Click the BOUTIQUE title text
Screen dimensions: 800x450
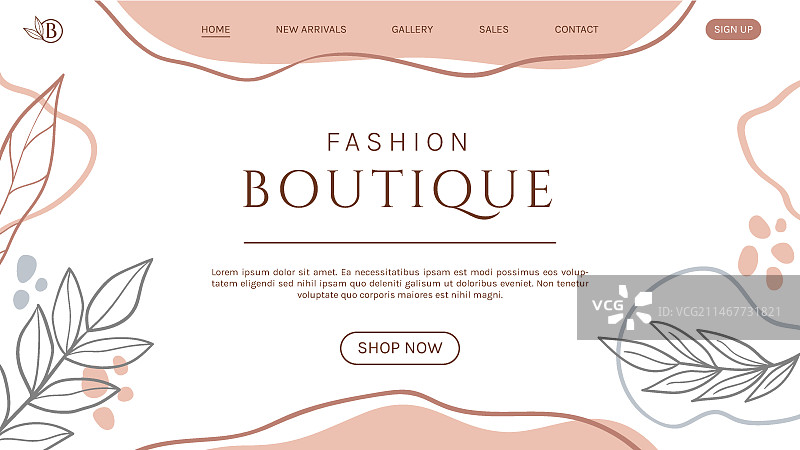[398, 192]
